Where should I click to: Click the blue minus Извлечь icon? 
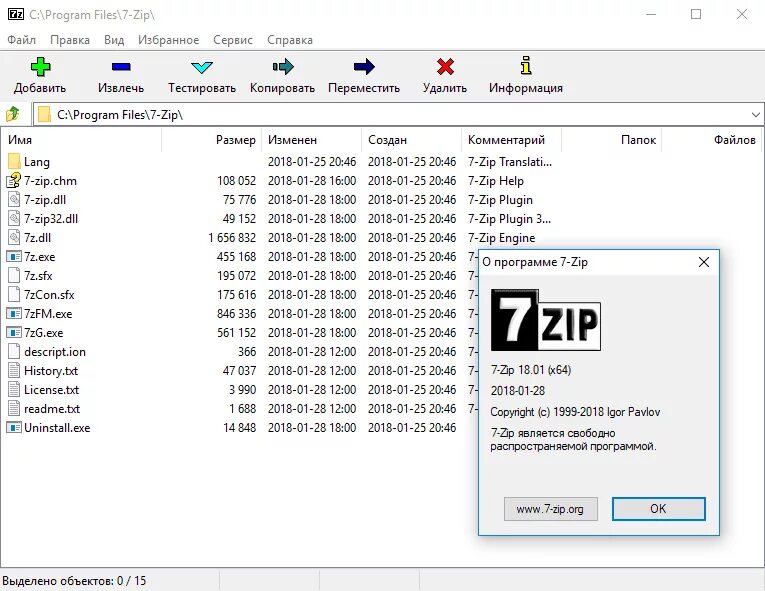[x=121, y=66]
